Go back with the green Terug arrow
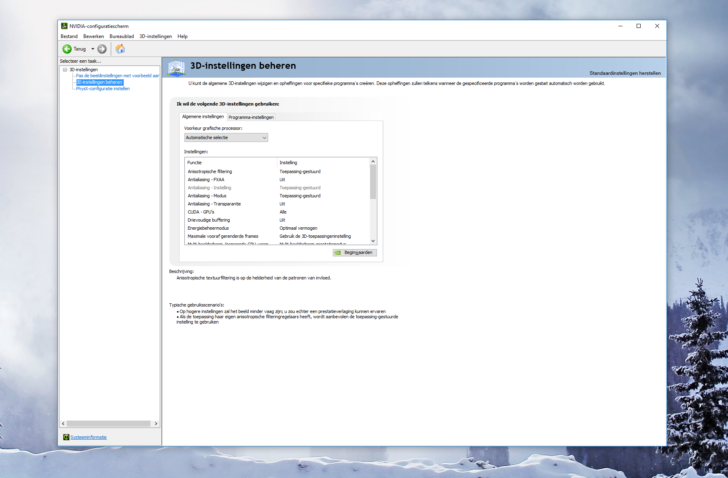 coord(67,49)
